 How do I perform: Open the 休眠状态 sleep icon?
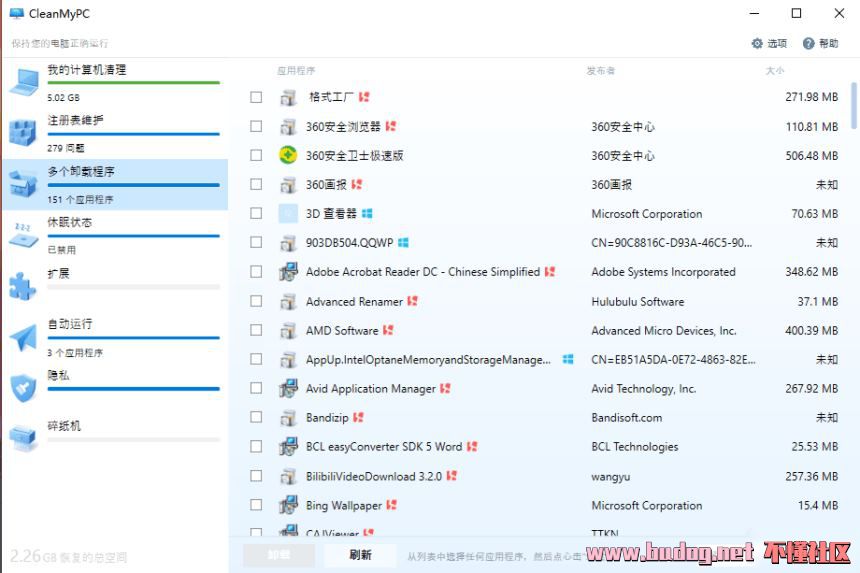coord(24,235)
